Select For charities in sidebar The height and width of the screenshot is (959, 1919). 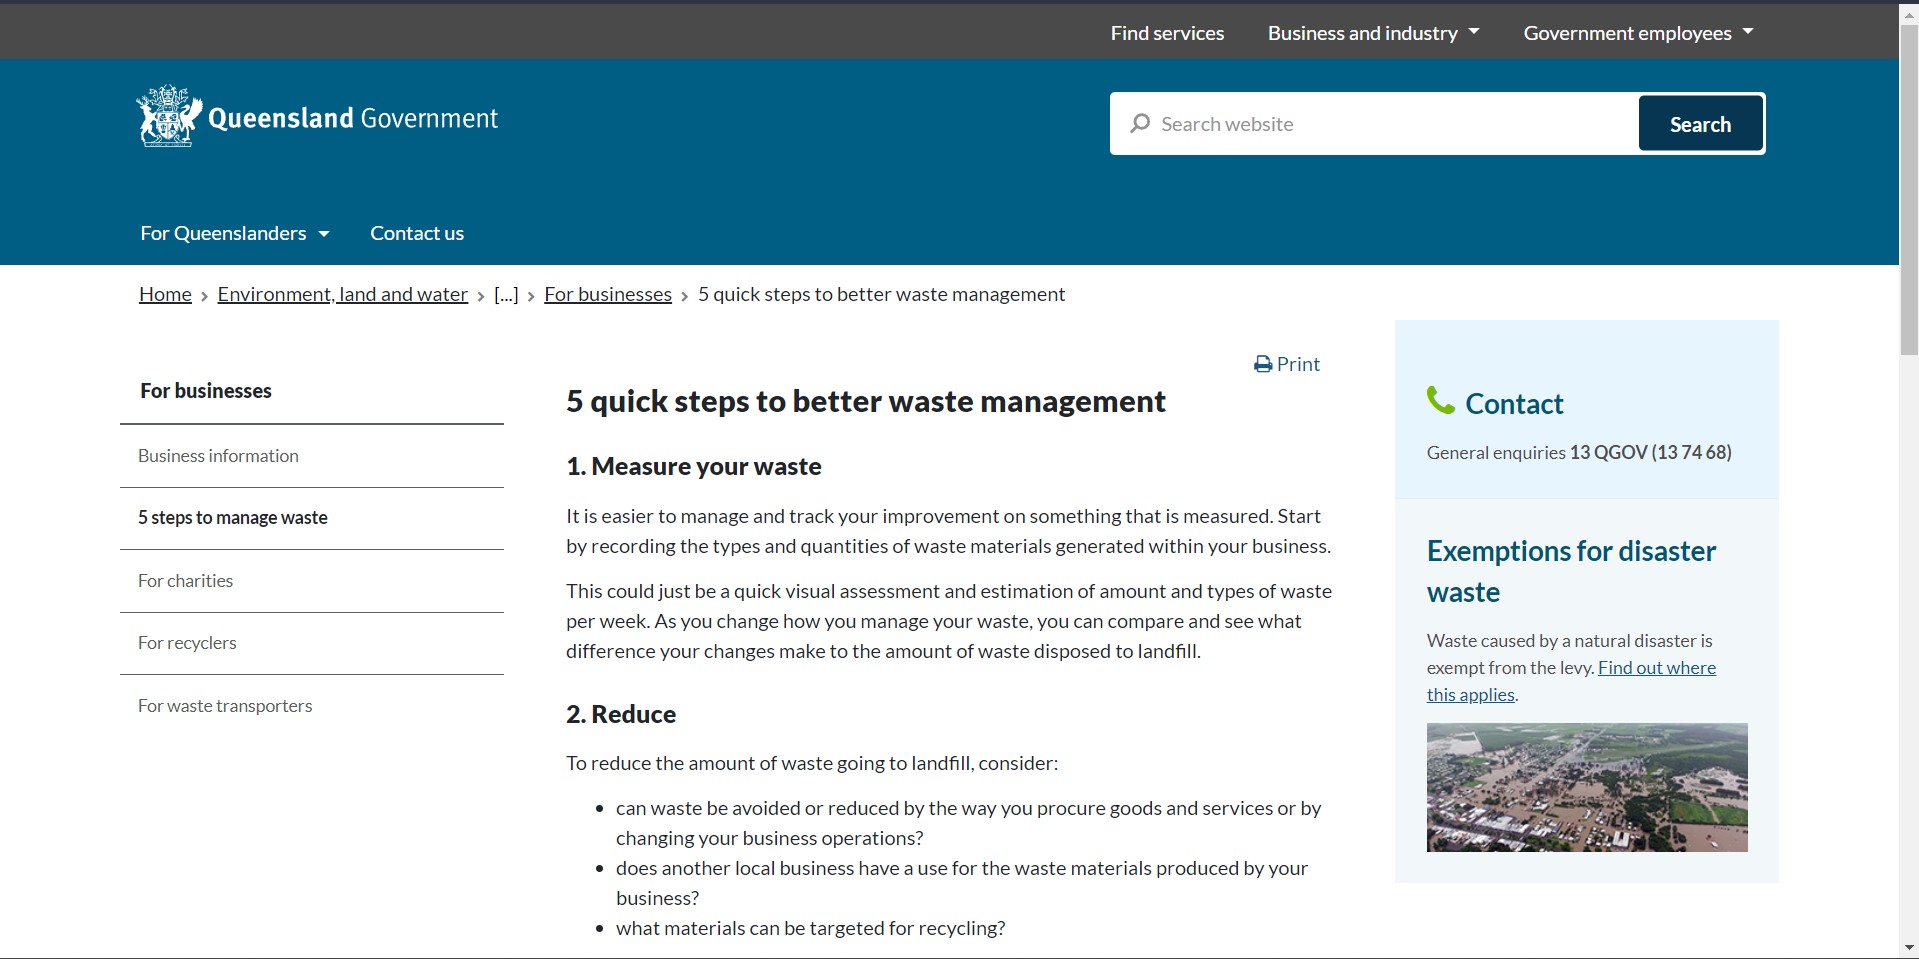coord(312,581)
